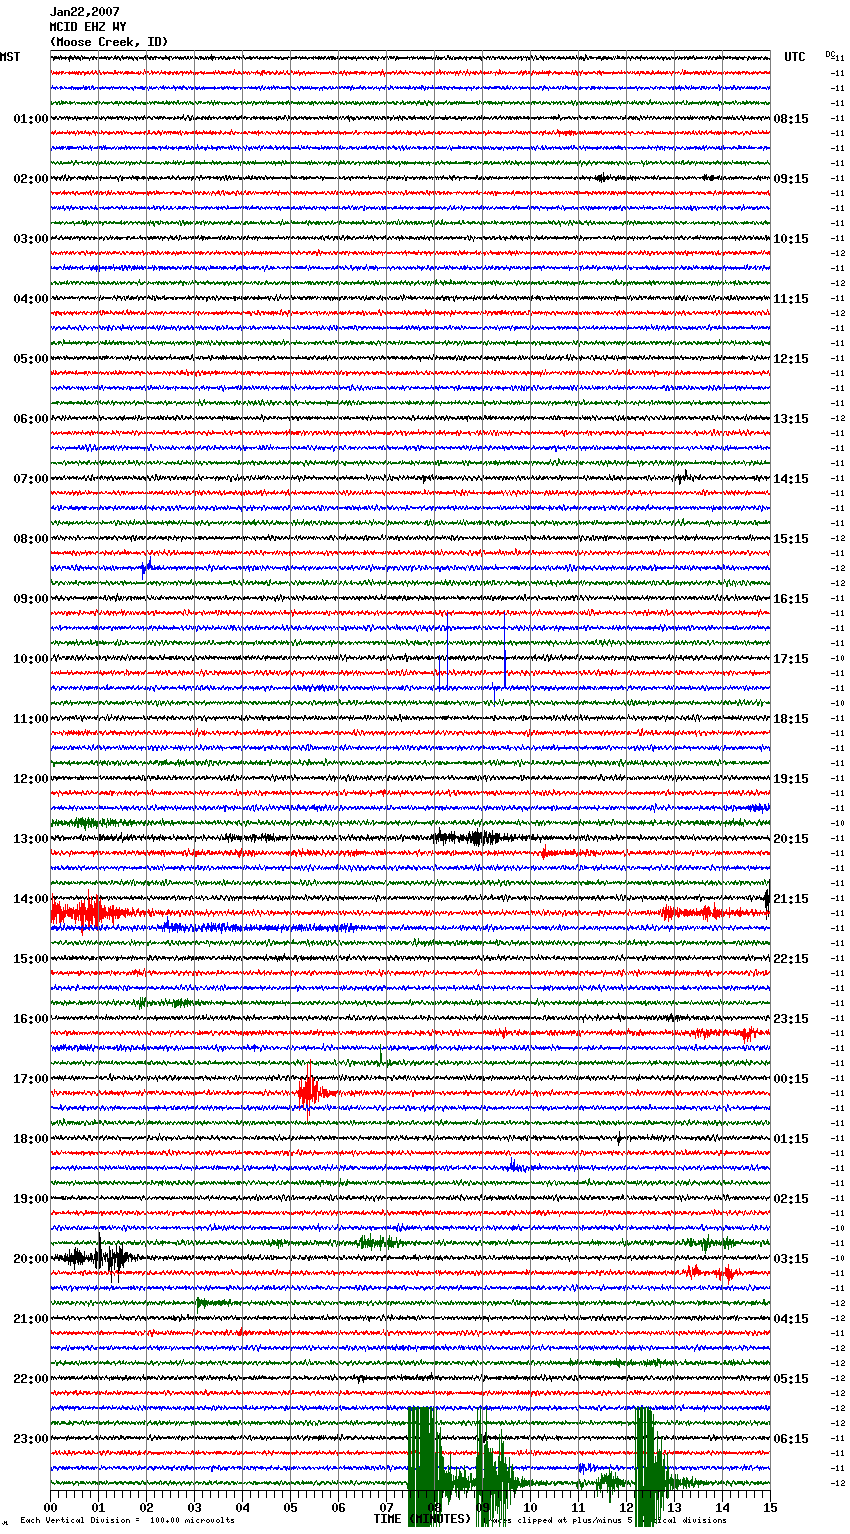
Task: Select the 02:00 MST row label
Action: 31,179
